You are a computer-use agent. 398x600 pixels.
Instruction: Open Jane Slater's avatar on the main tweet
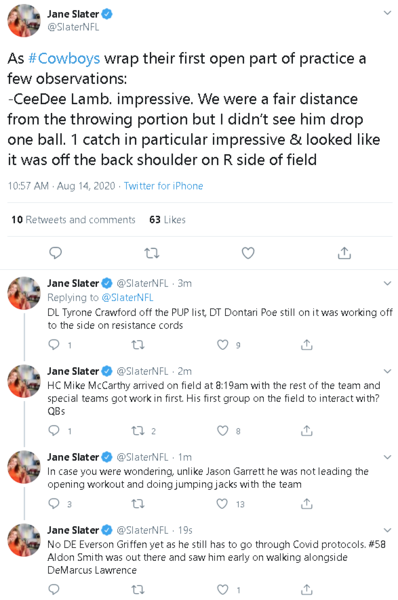point(24,20)
